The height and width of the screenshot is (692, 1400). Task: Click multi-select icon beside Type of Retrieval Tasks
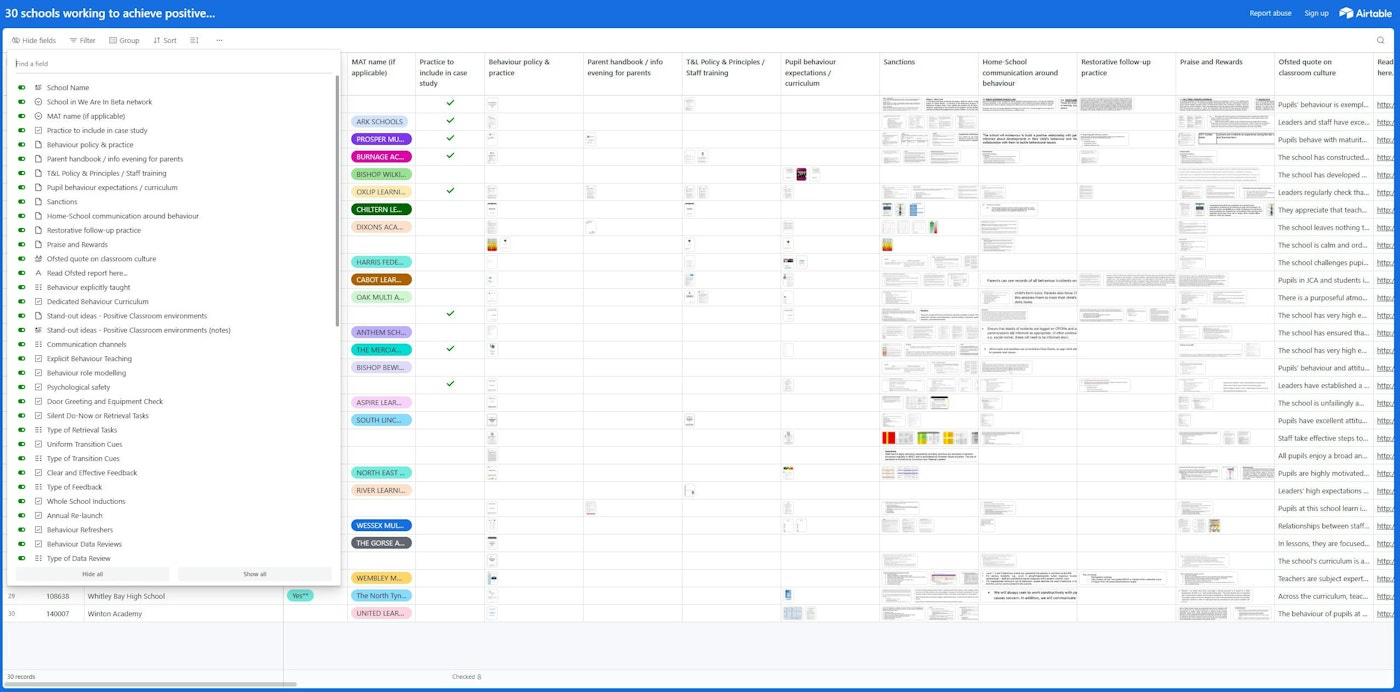point(38,430)
